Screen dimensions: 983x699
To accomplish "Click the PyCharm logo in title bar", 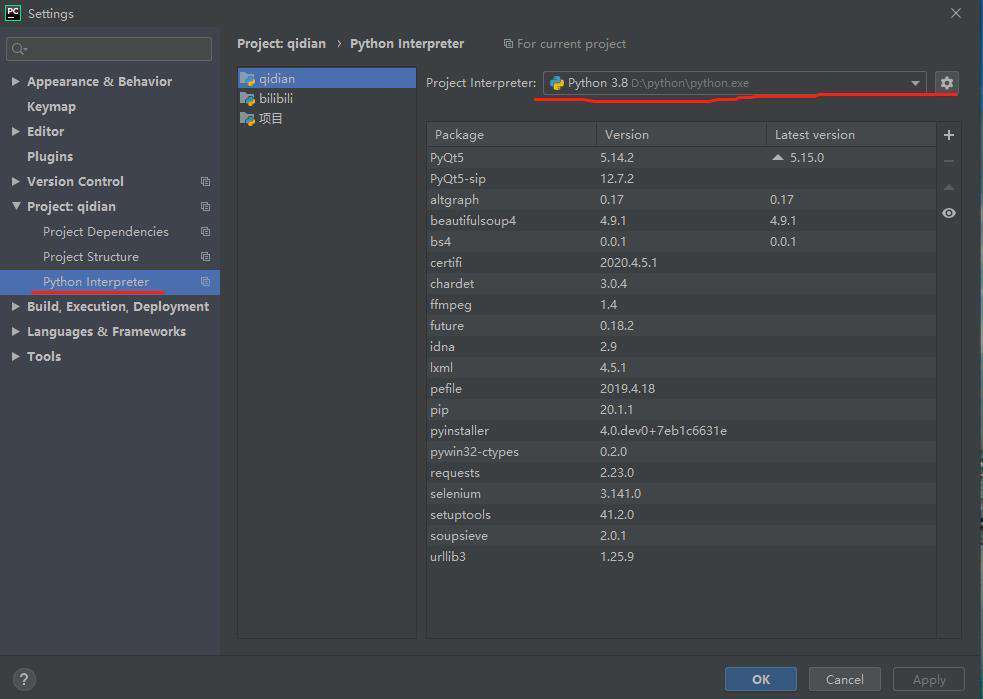I will coord(13,13).
